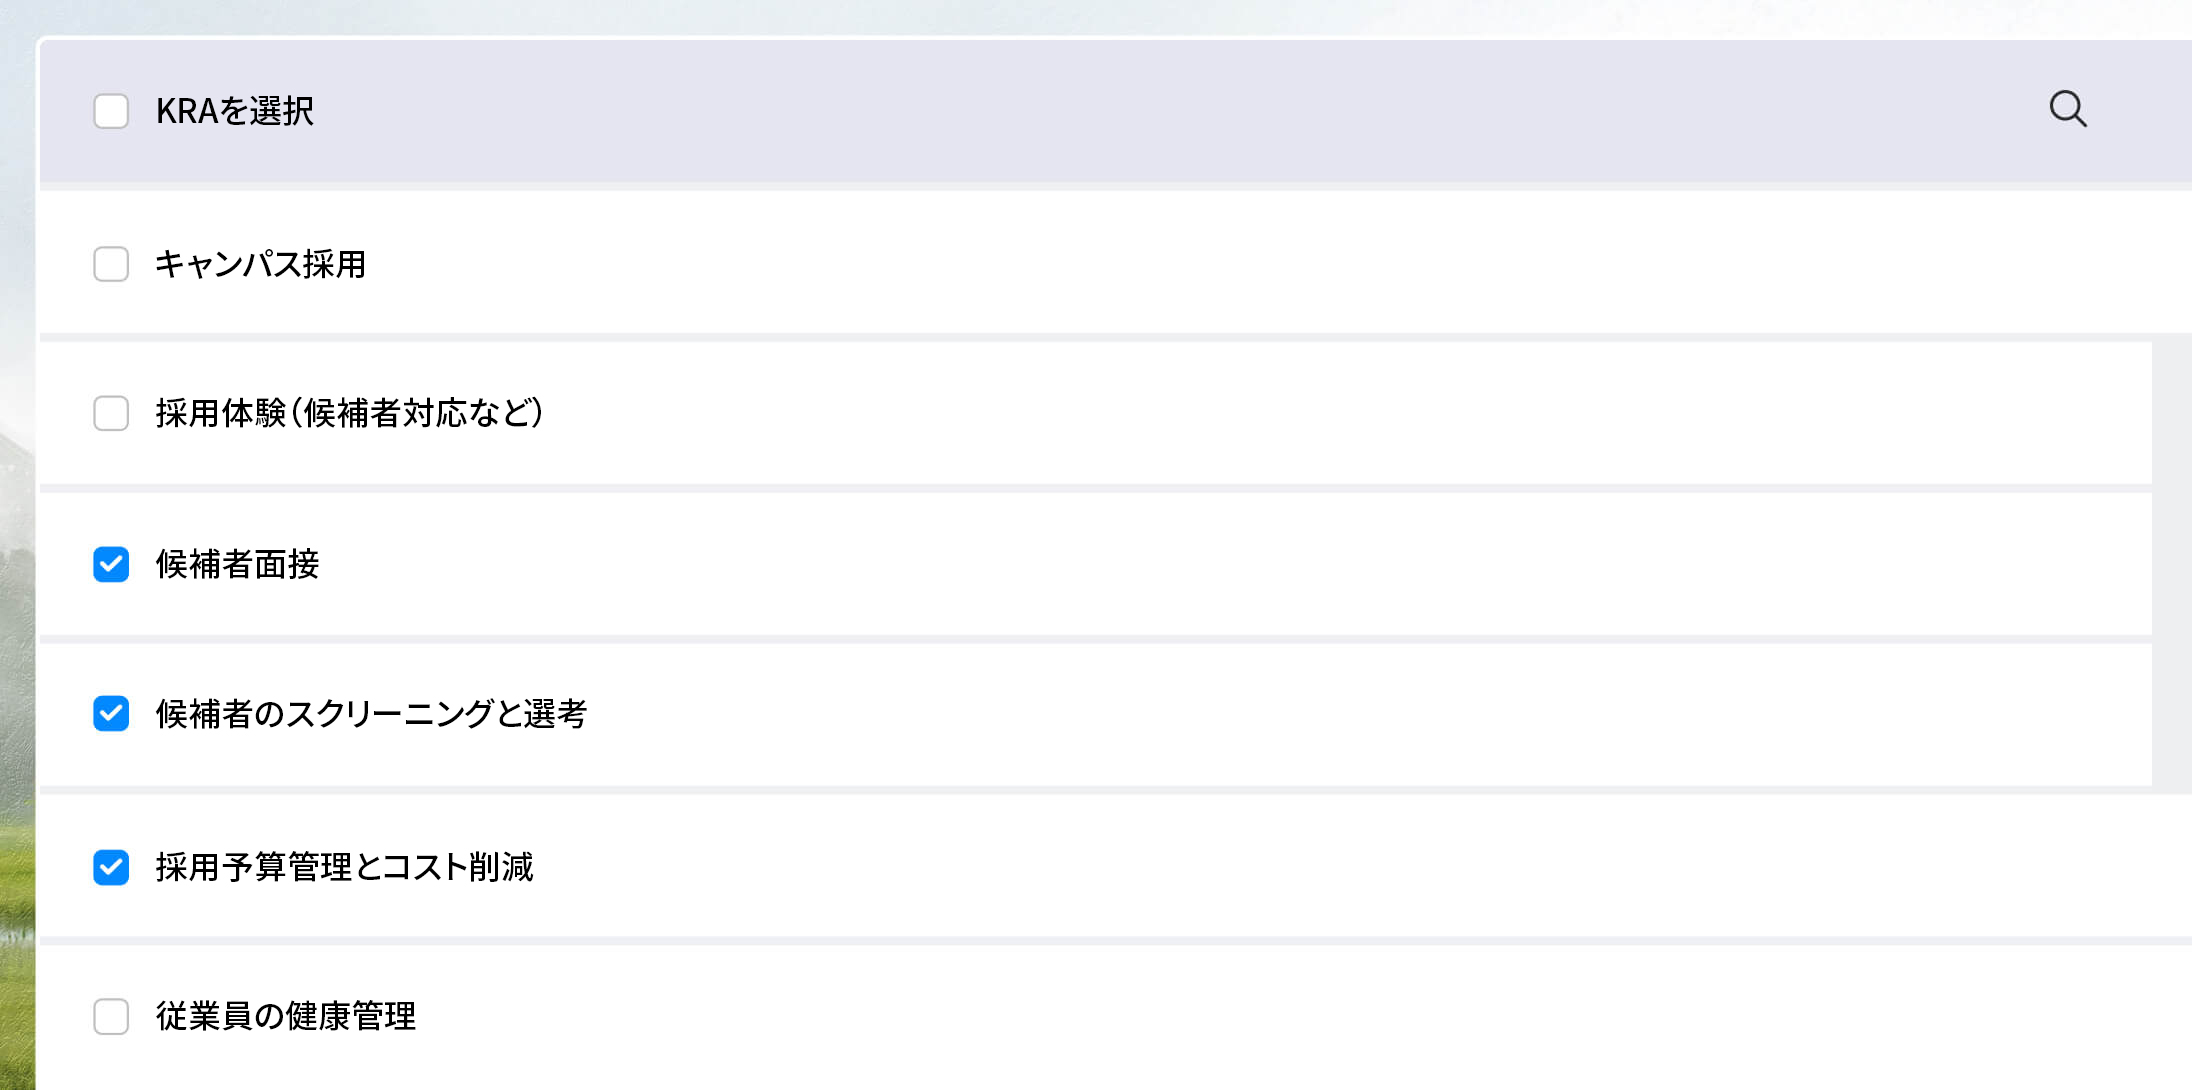
Task: Toggle the KRAを選択 select-all checkbox
Action: point(111,111)
